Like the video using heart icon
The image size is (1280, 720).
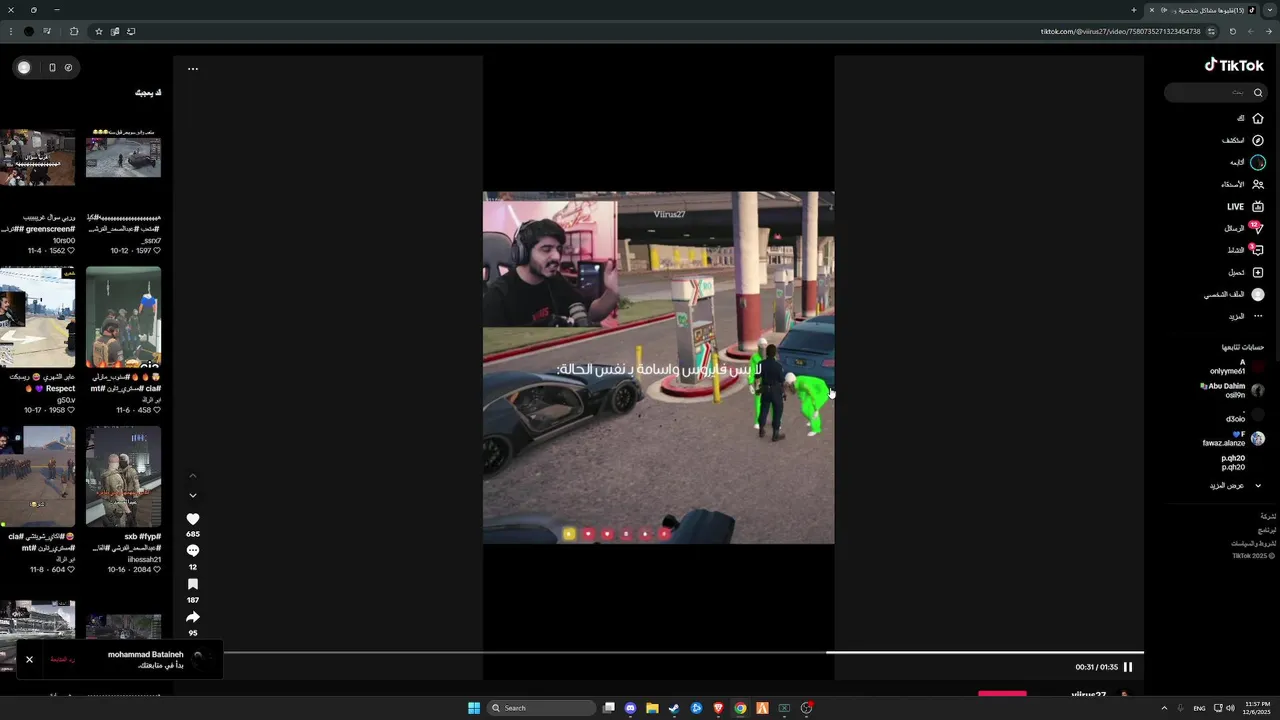tap(193, 519)
